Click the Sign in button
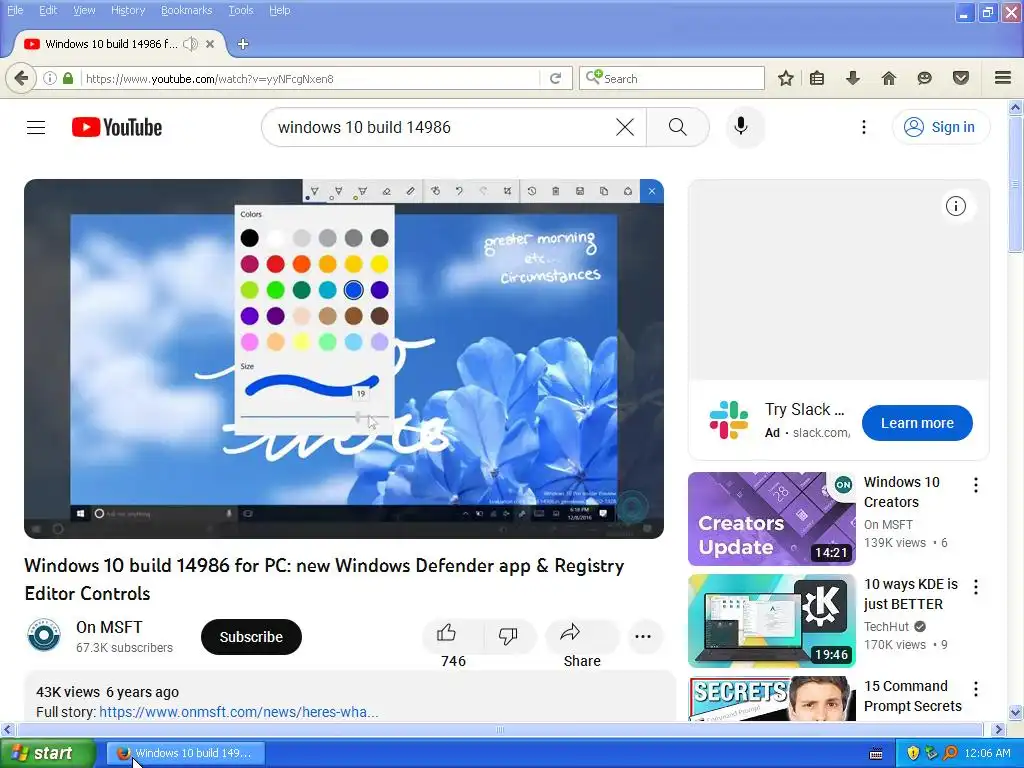This screenshot has height=768, width=1024. tap(940, 127)
